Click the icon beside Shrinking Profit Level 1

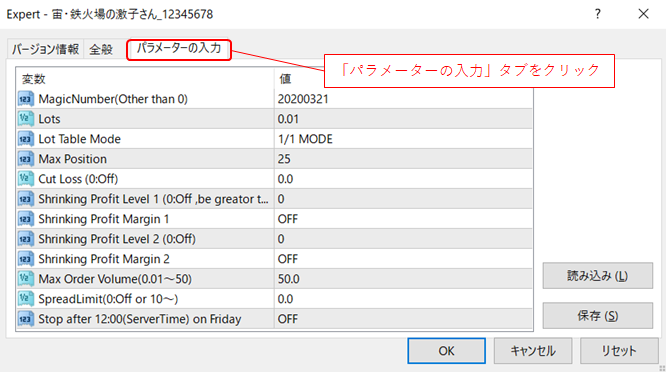(x=25, y=199)
